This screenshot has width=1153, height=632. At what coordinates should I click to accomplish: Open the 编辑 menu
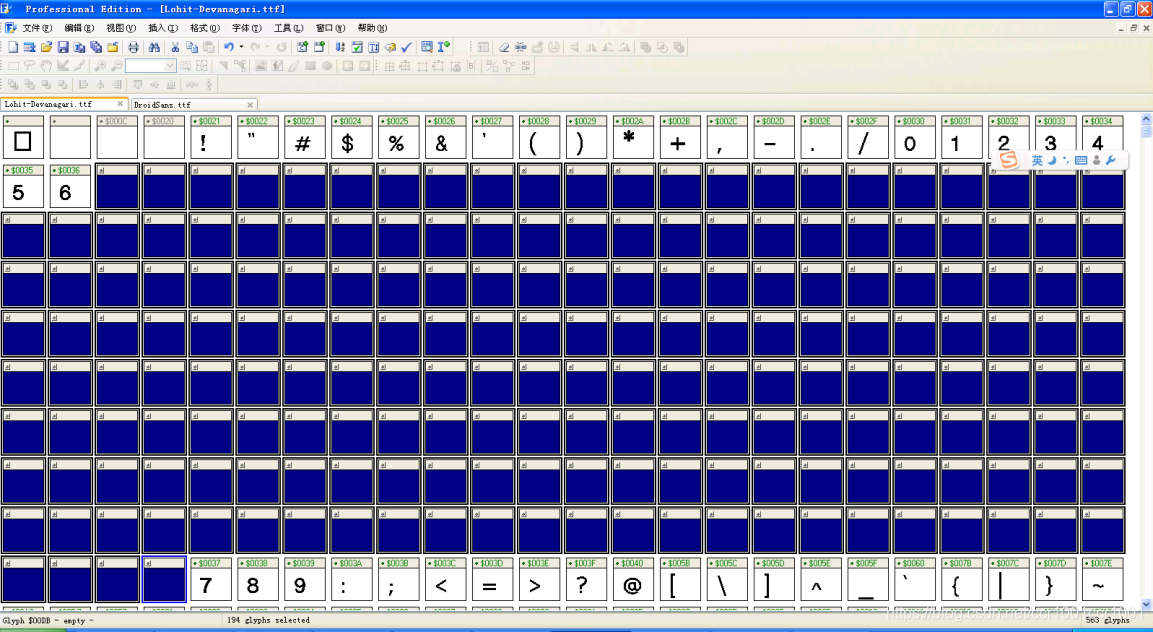click(x=79, y=28)
